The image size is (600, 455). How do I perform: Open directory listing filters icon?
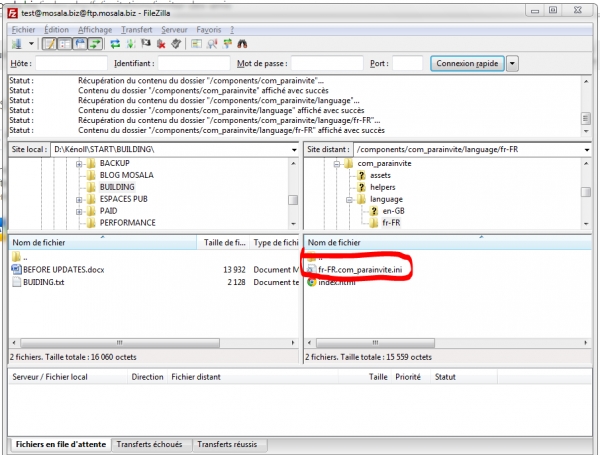[196, 44]
